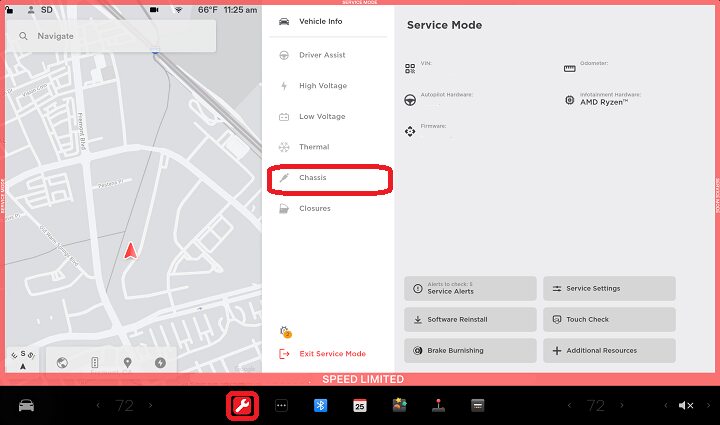The image size is (720, 425).
Task: Tap the Navigate search field
Action: point(110,36)
